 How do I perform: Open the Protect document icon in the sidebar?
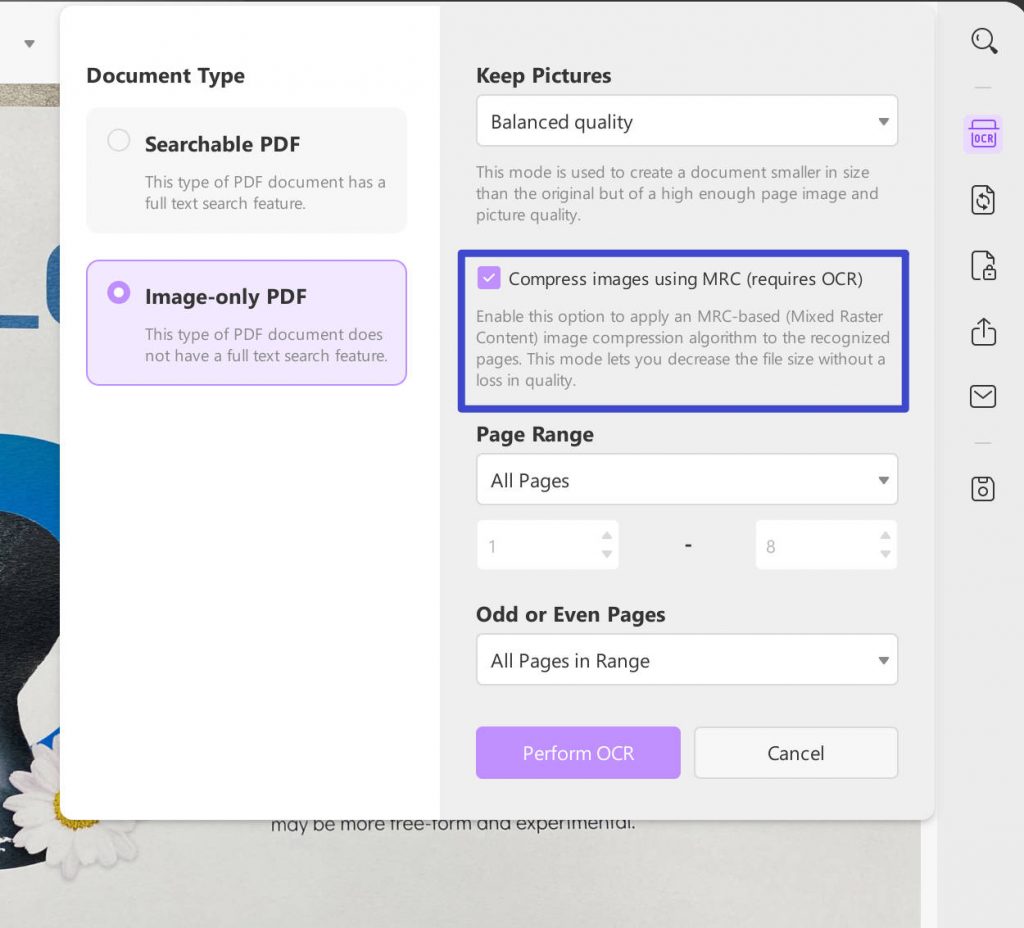(x=984, y=265)
